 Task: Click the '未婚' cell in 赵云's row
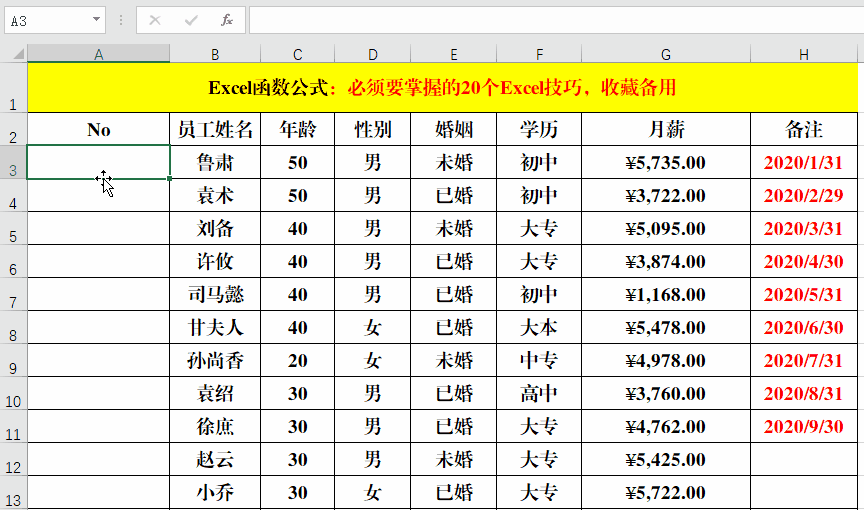point(453,460)
